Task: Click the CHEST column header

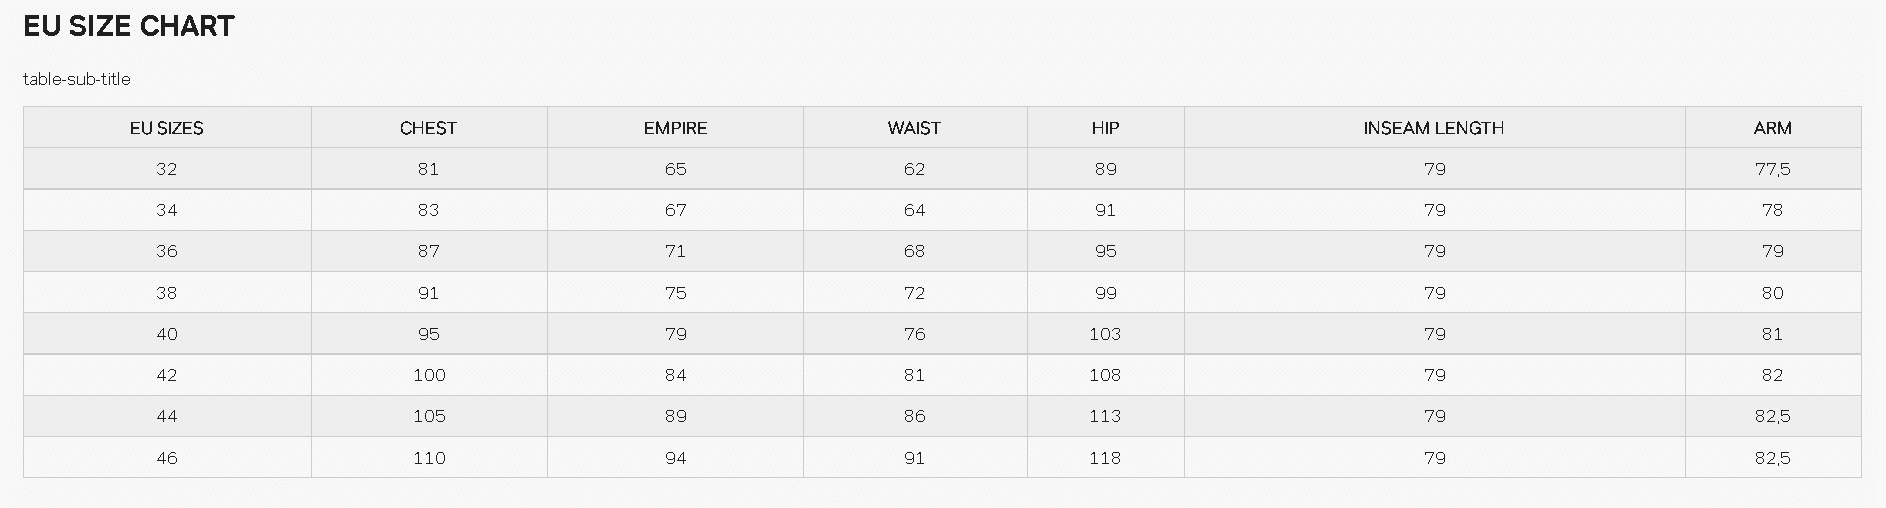Action: click(x=429, y=128)
